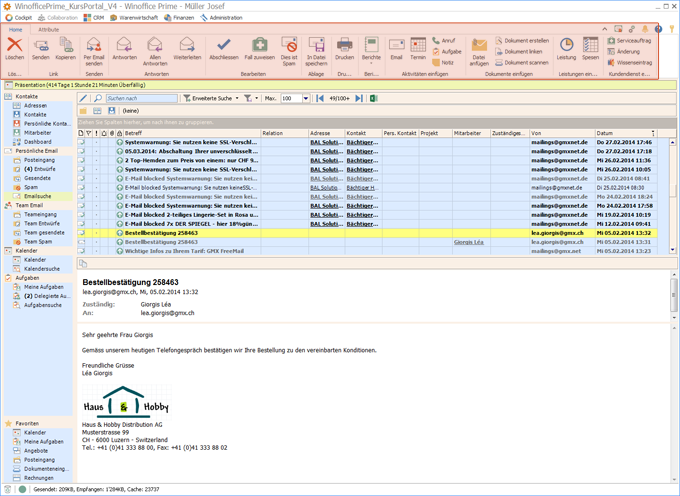The width and height of the screenshot is (680, 496).
Task: Insert a new Termin activity
Action: 418,48
